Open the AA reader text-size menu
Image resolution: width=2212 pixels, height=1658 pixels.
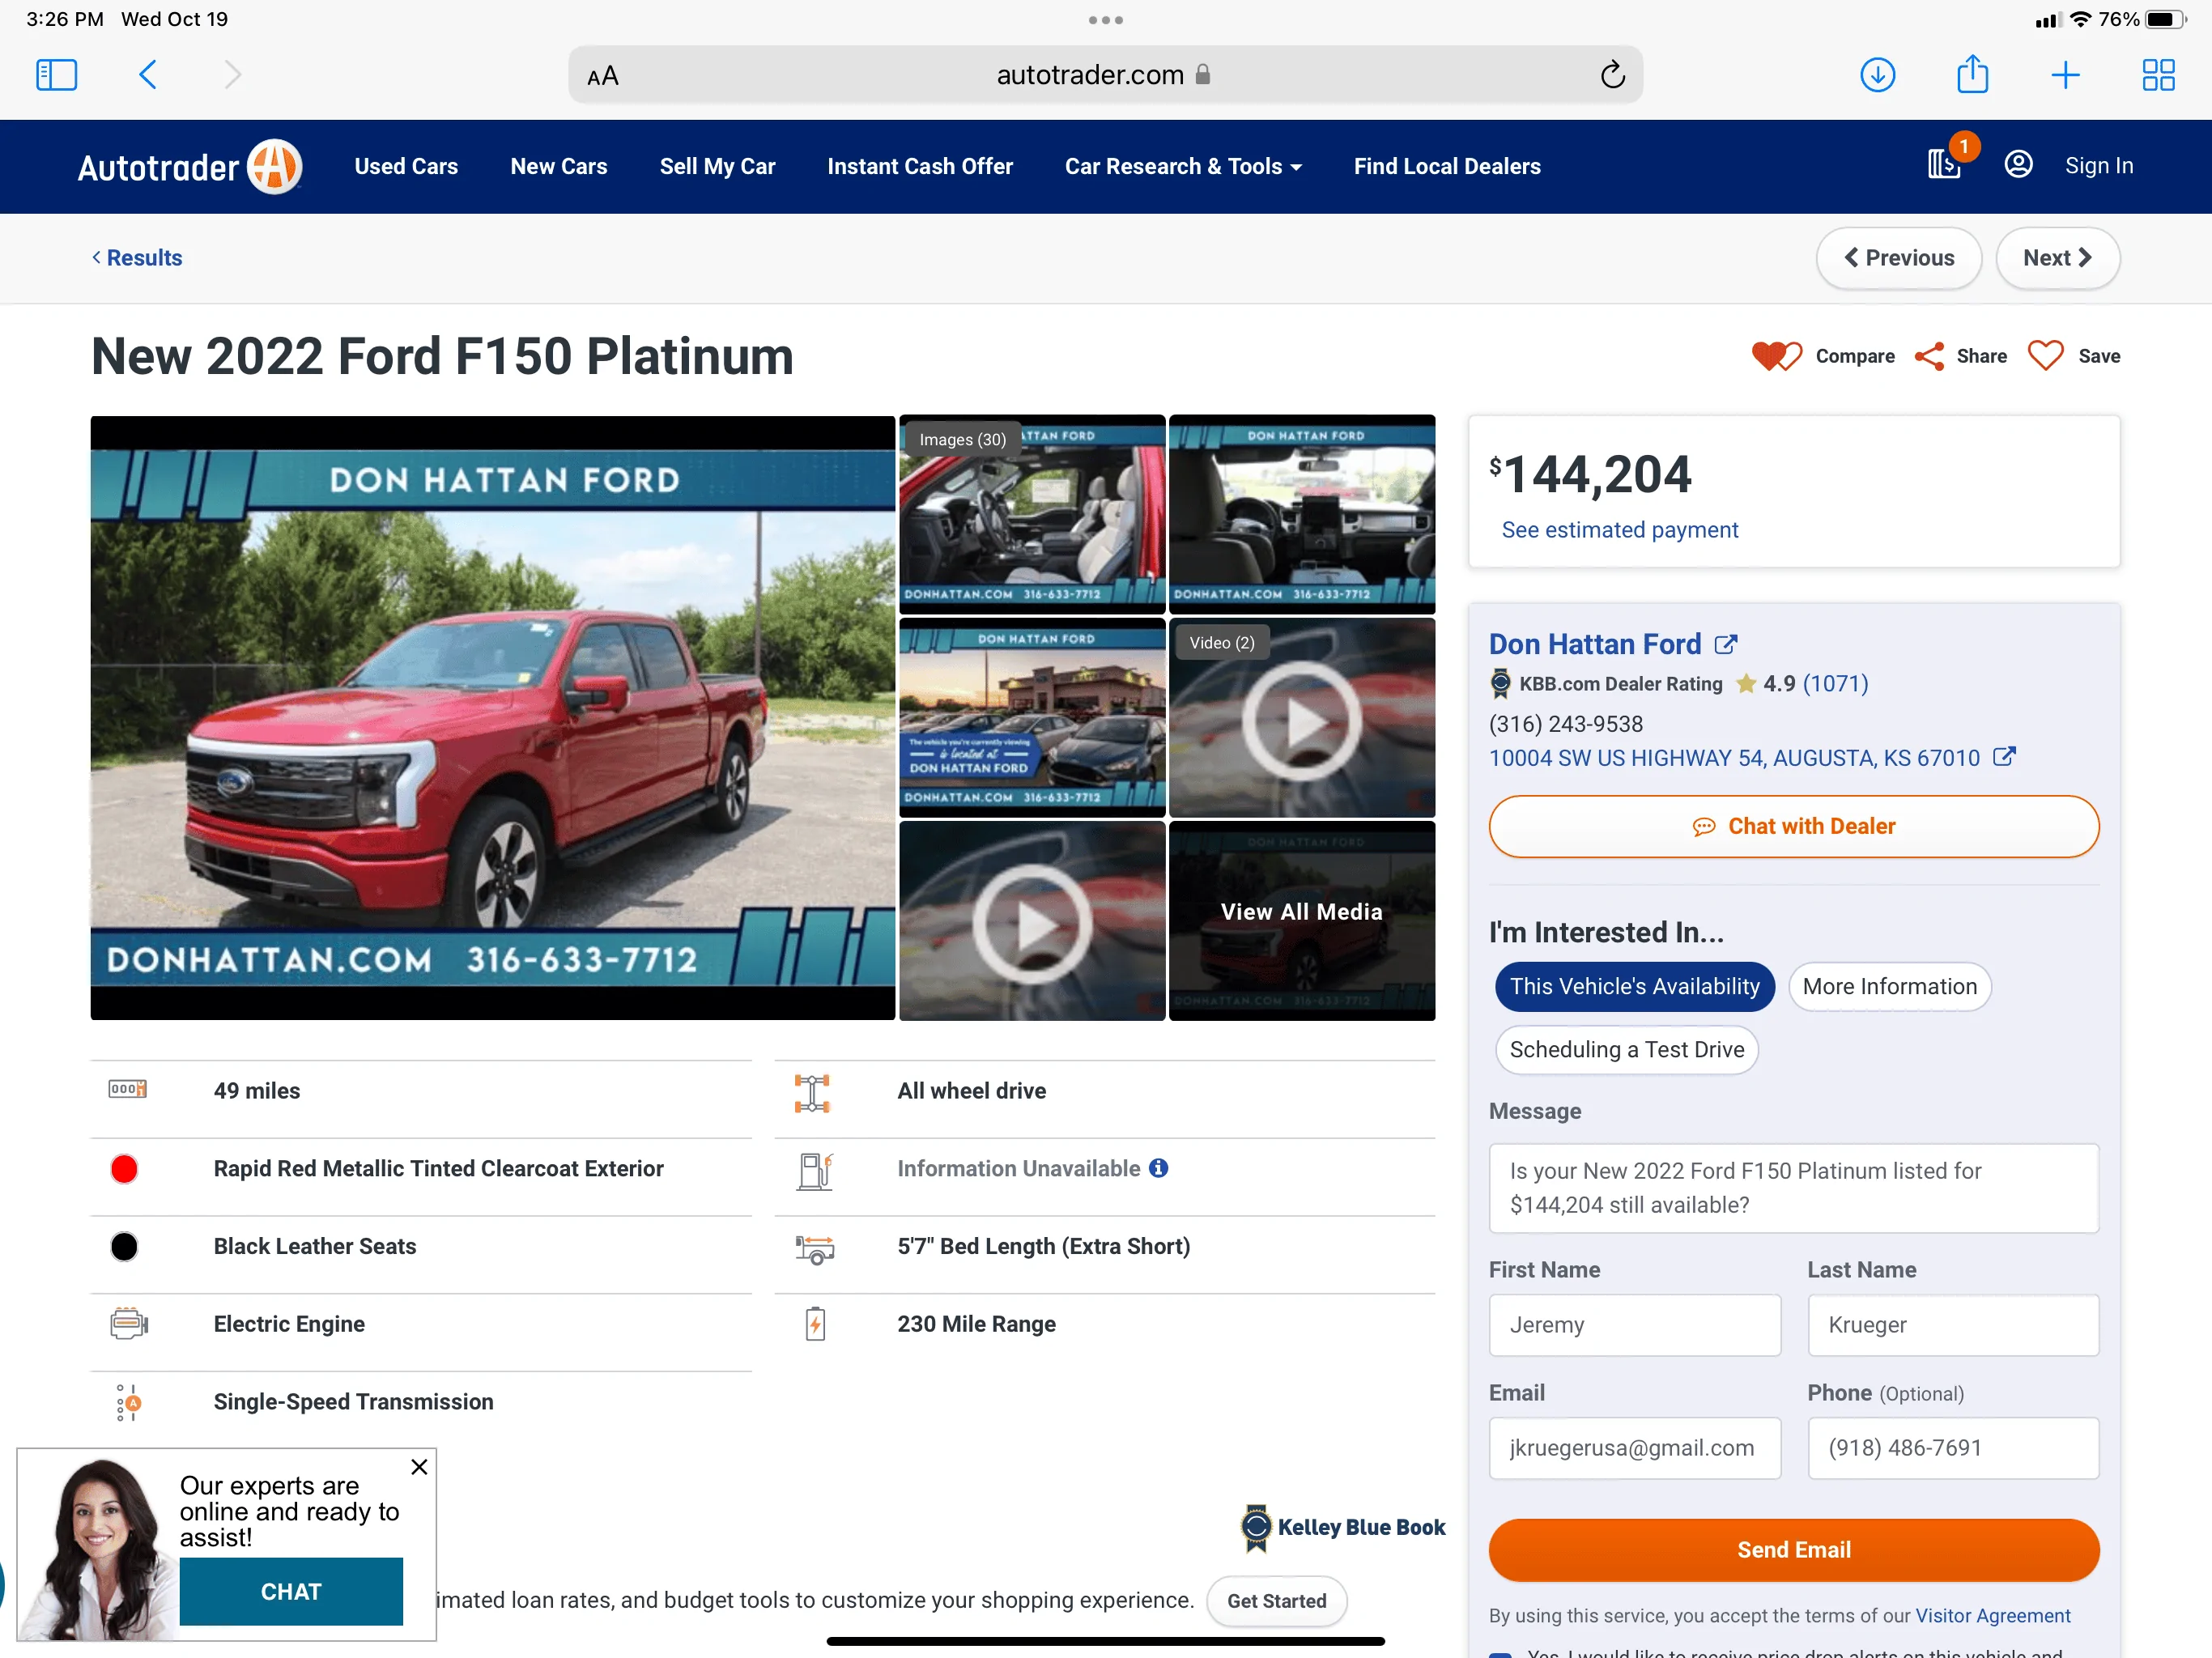click(603, 76)
